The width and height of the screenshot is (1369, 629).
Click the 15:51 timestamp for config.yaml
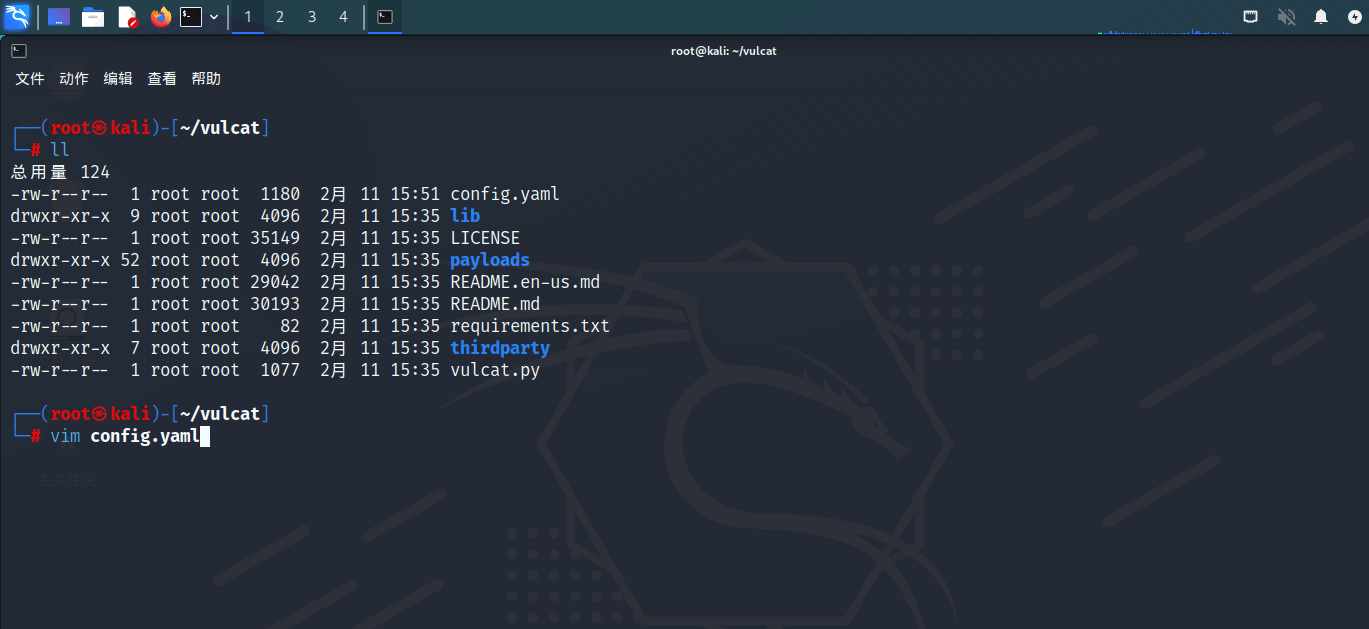[x=415, y=194]
